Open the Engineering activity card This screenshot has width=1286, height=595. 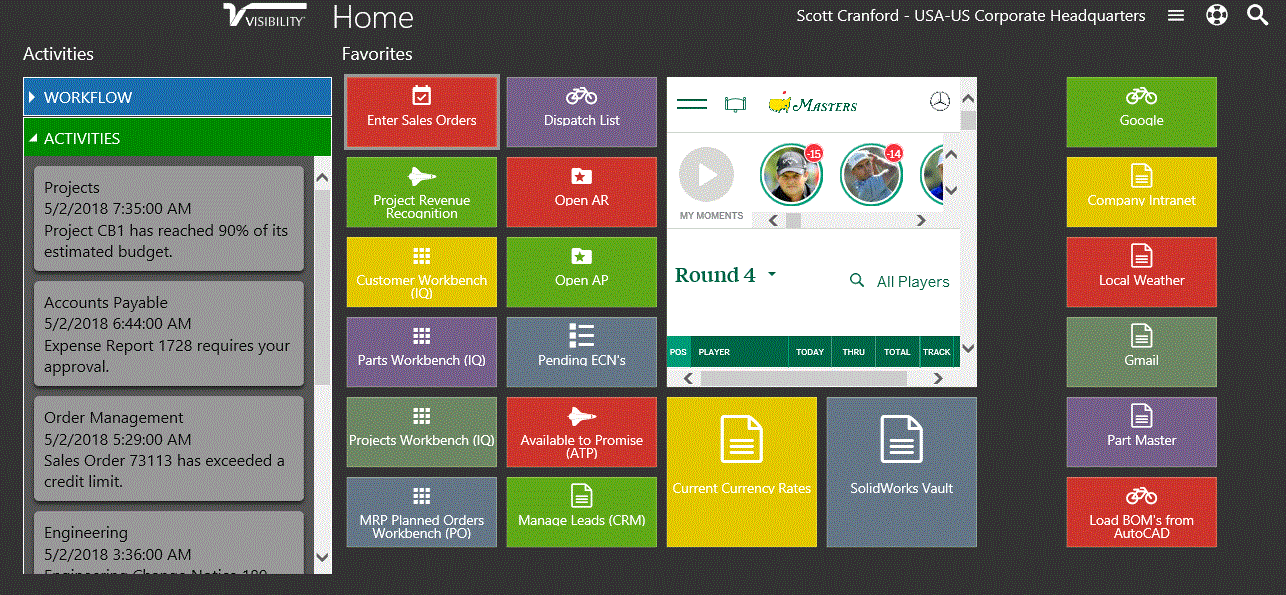(168, 543)
